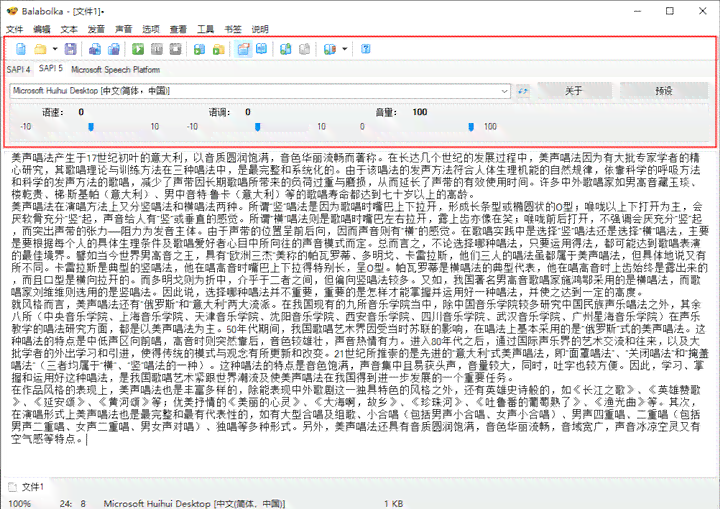
Task: Switch to the SAPI 4 tab
Action: [18, 69]
